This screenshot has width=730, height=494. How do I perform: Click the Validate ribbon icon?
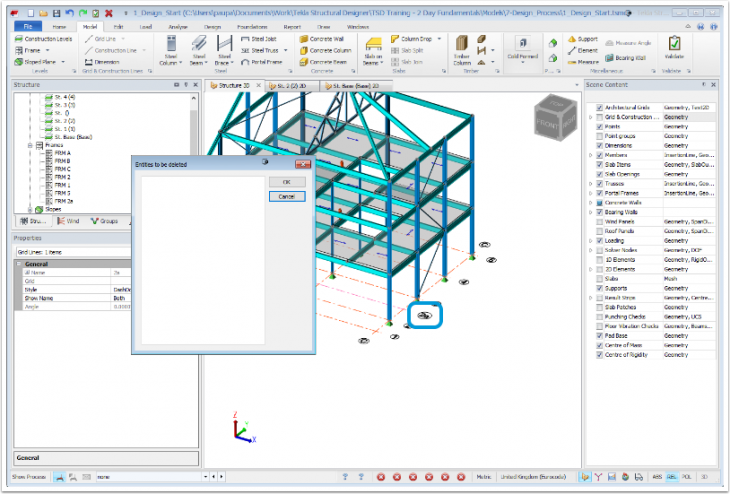[x=674, y=43]
